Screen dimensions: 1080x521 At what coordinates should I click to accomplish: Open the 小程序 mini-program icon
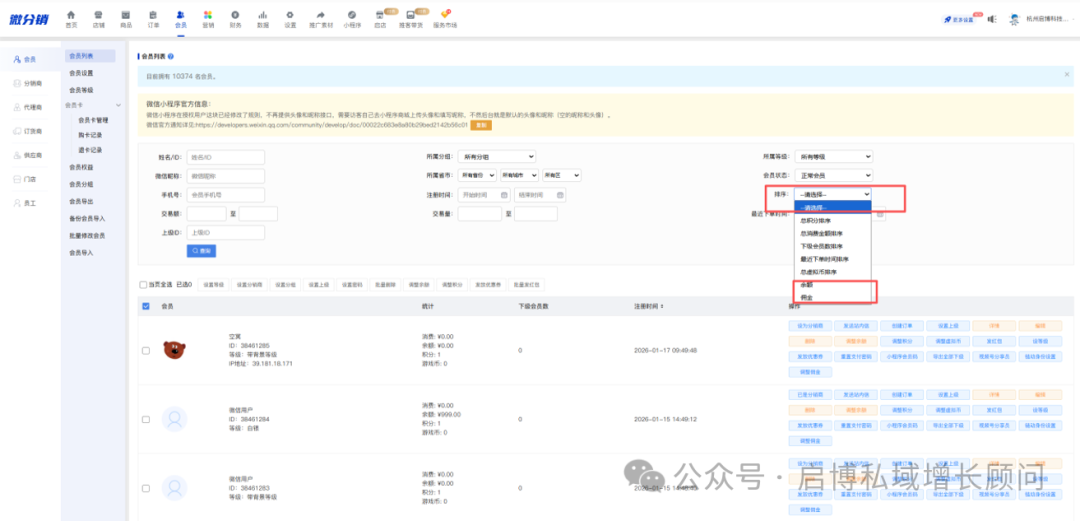[x=352, y=15]
